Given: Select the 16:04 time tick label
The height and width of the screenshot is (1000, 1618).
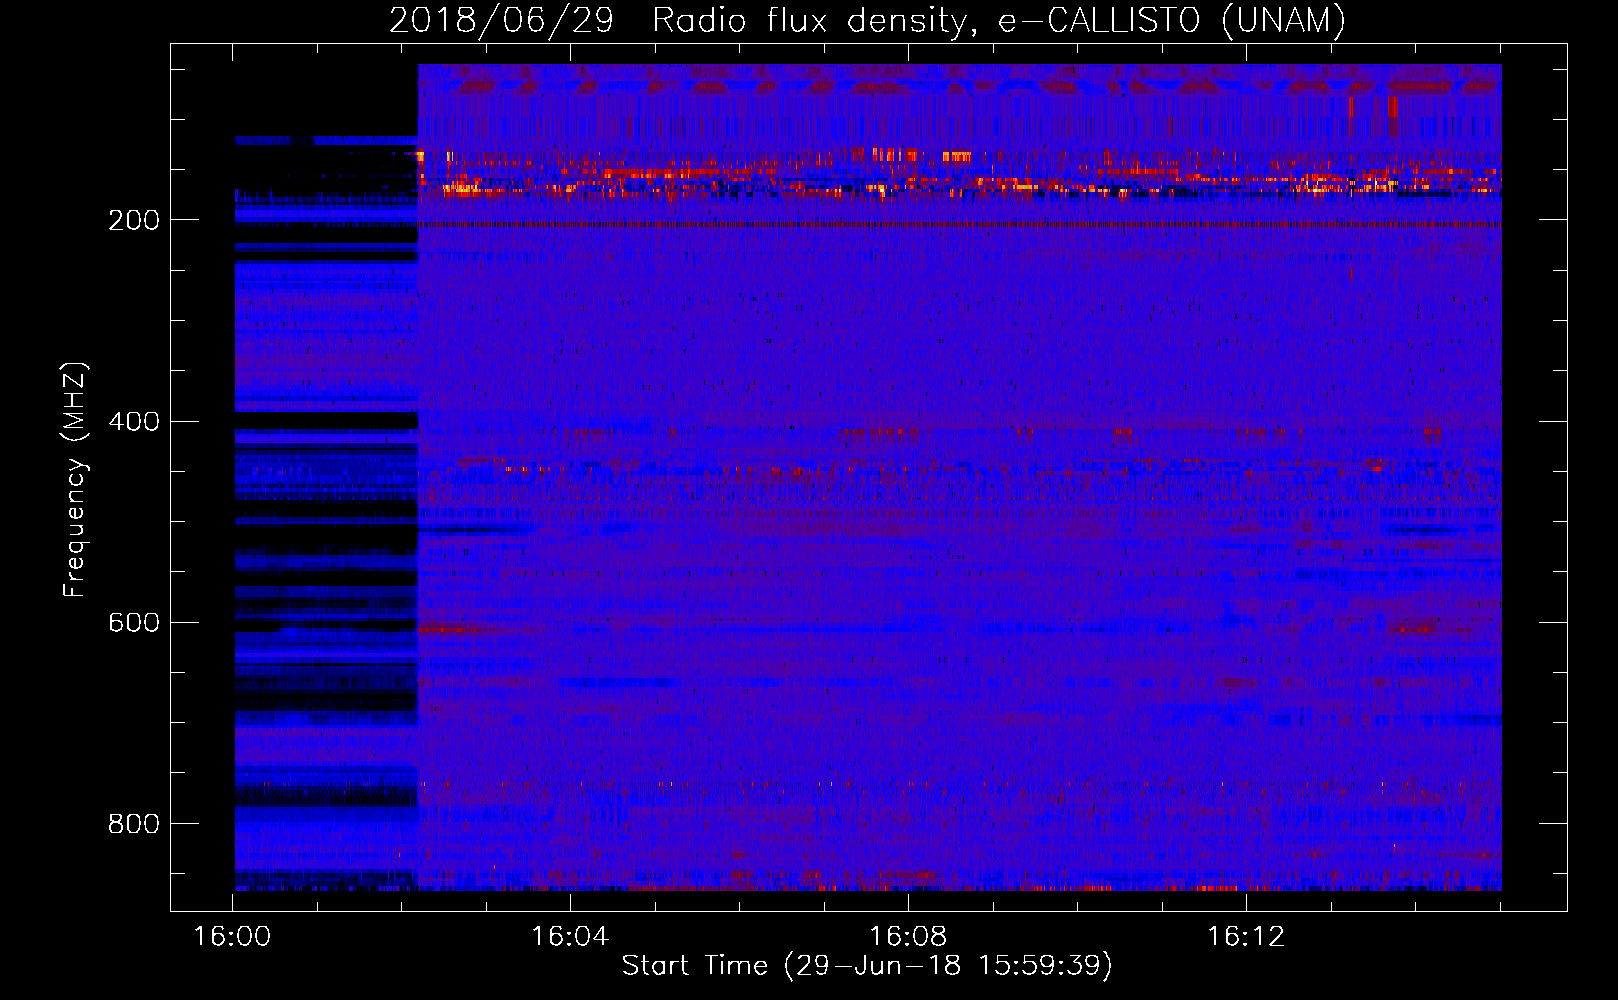Looking at the screenshot, I should 570,937.
